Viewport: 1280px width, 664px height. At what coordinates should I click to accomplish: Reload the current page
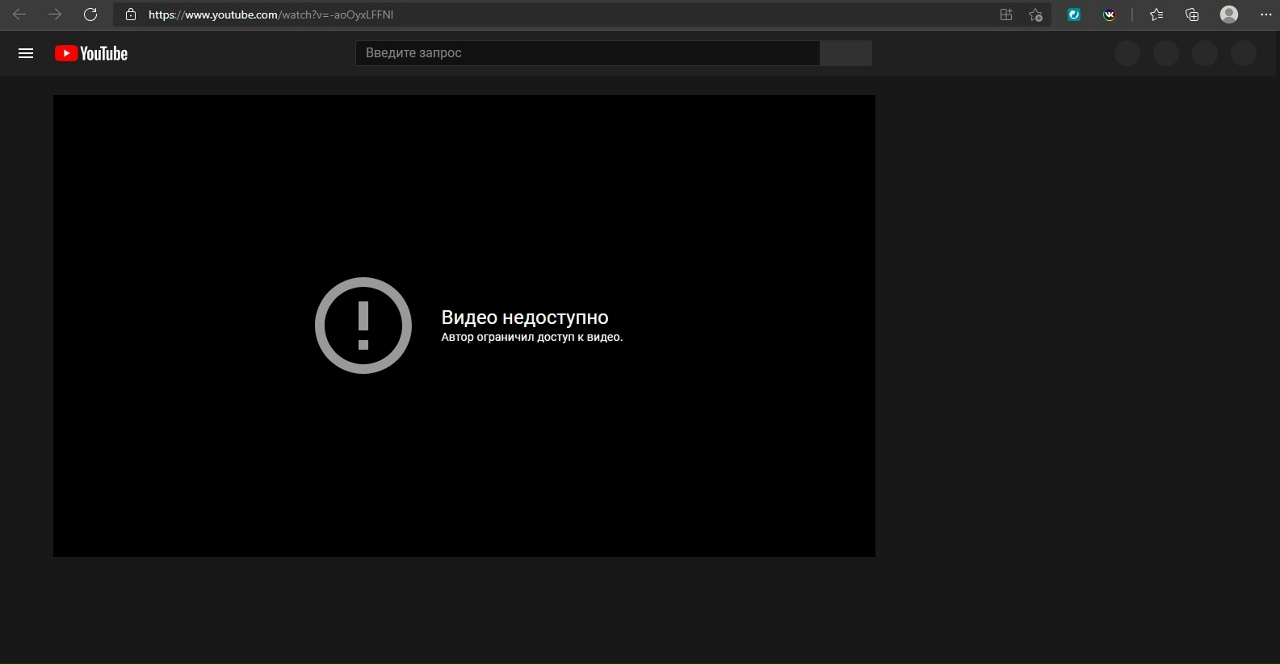(x=90, y=15)
